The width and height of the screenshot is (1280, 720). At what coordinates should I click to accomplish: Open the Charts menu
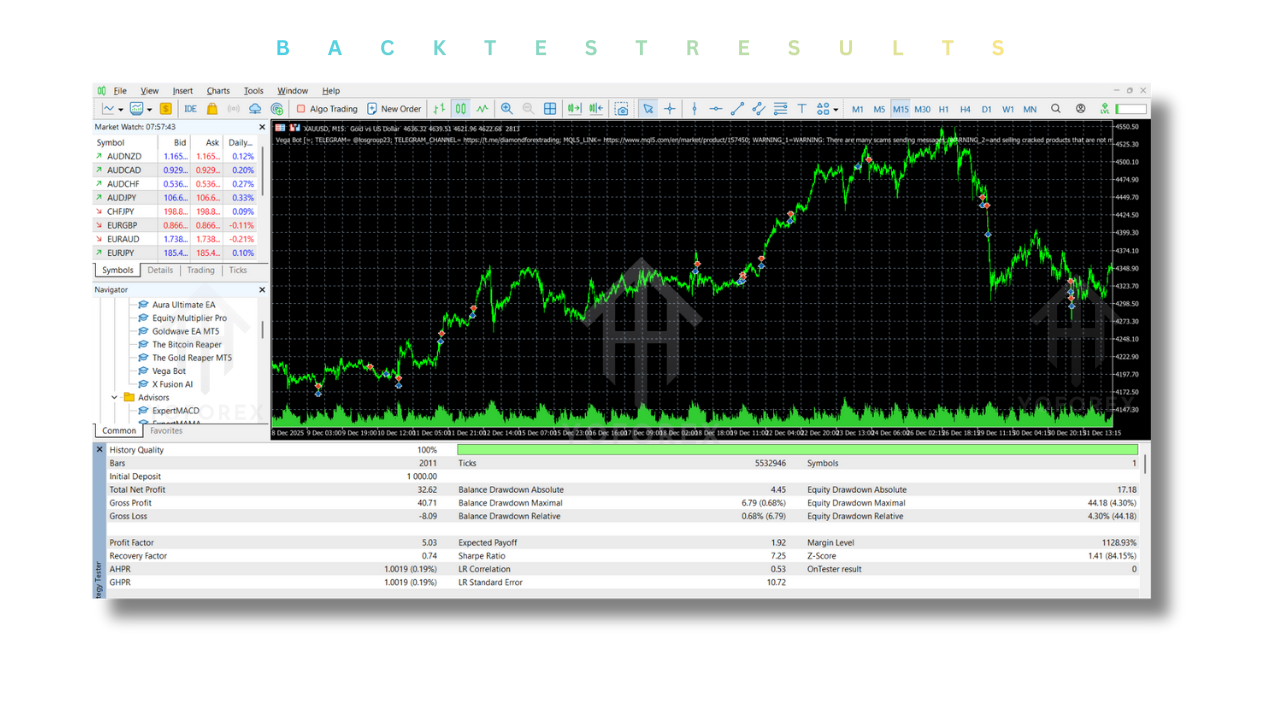(218, 90)
